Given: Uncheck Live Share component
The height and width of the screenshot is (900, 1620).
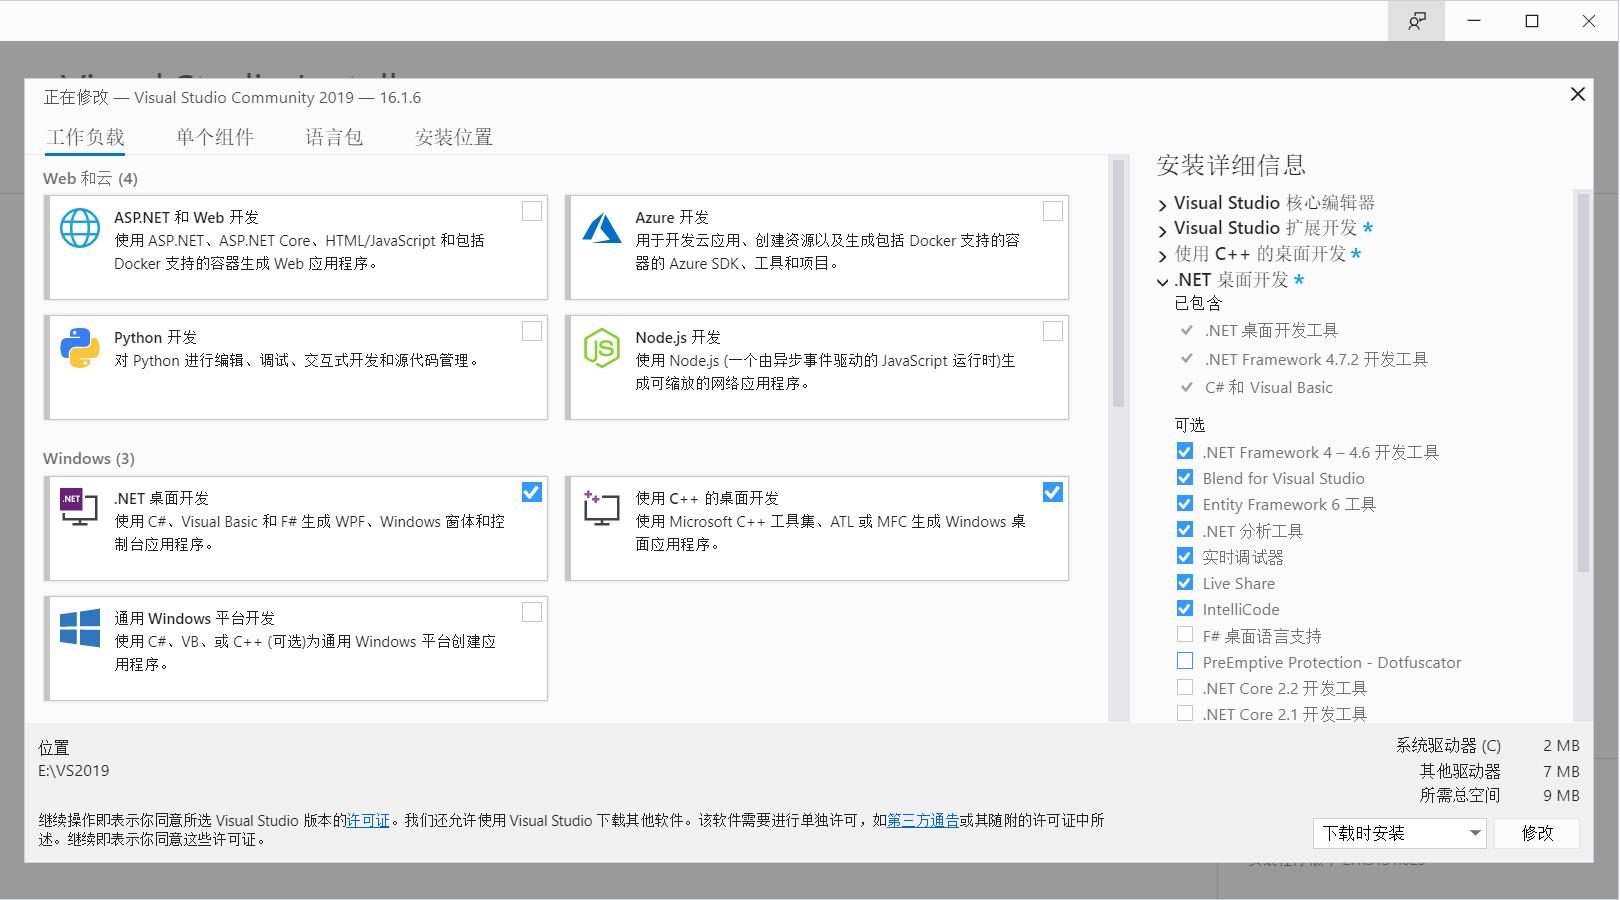Looking at the screenshot, I should coord(1185,582).
